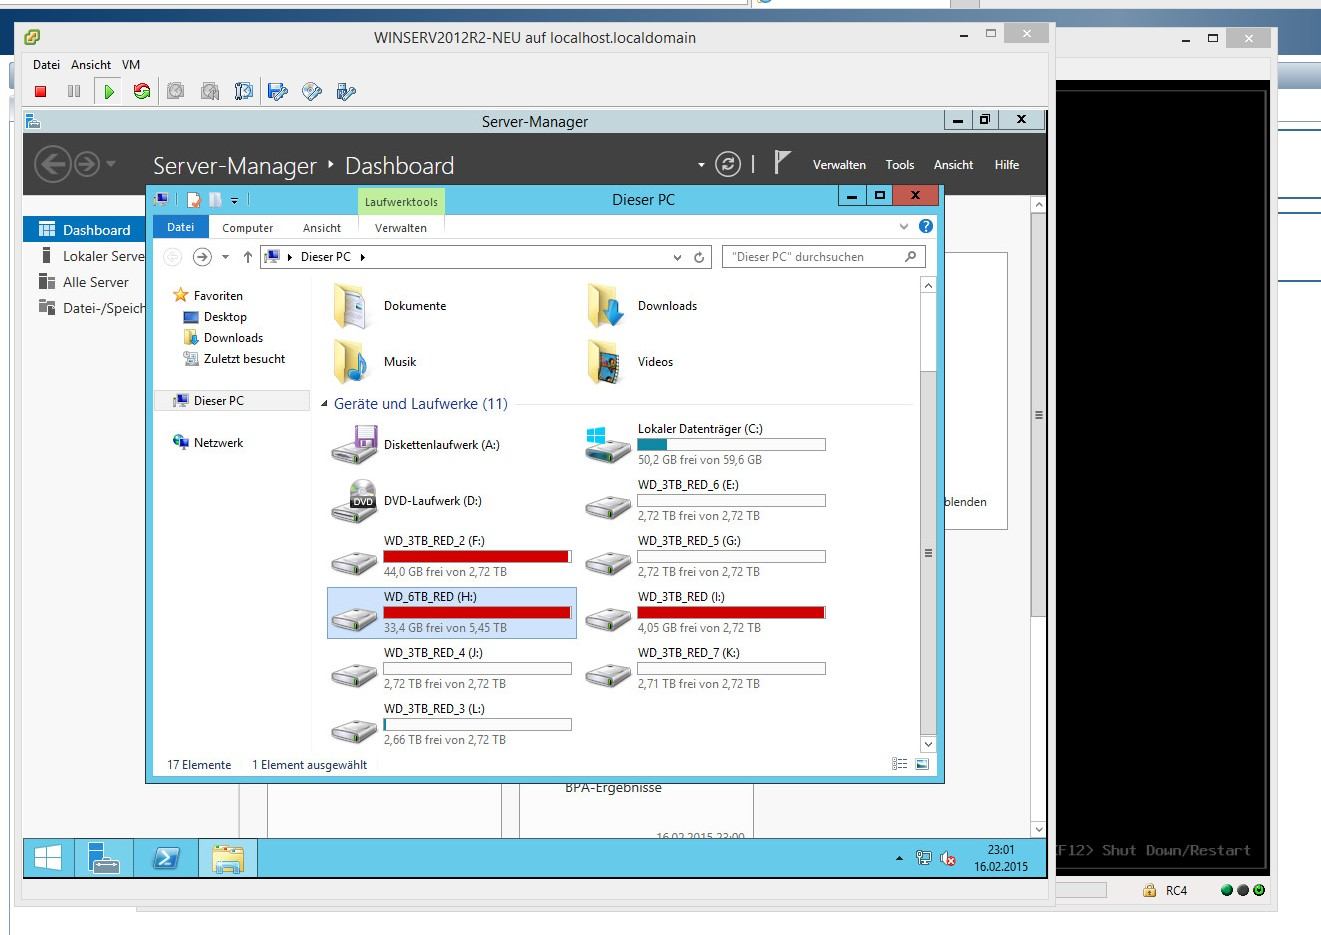This screenshot has width=1321, height=935.
Task: Open Ansicht menu in Server-Manager
Action: click(953, 165)
